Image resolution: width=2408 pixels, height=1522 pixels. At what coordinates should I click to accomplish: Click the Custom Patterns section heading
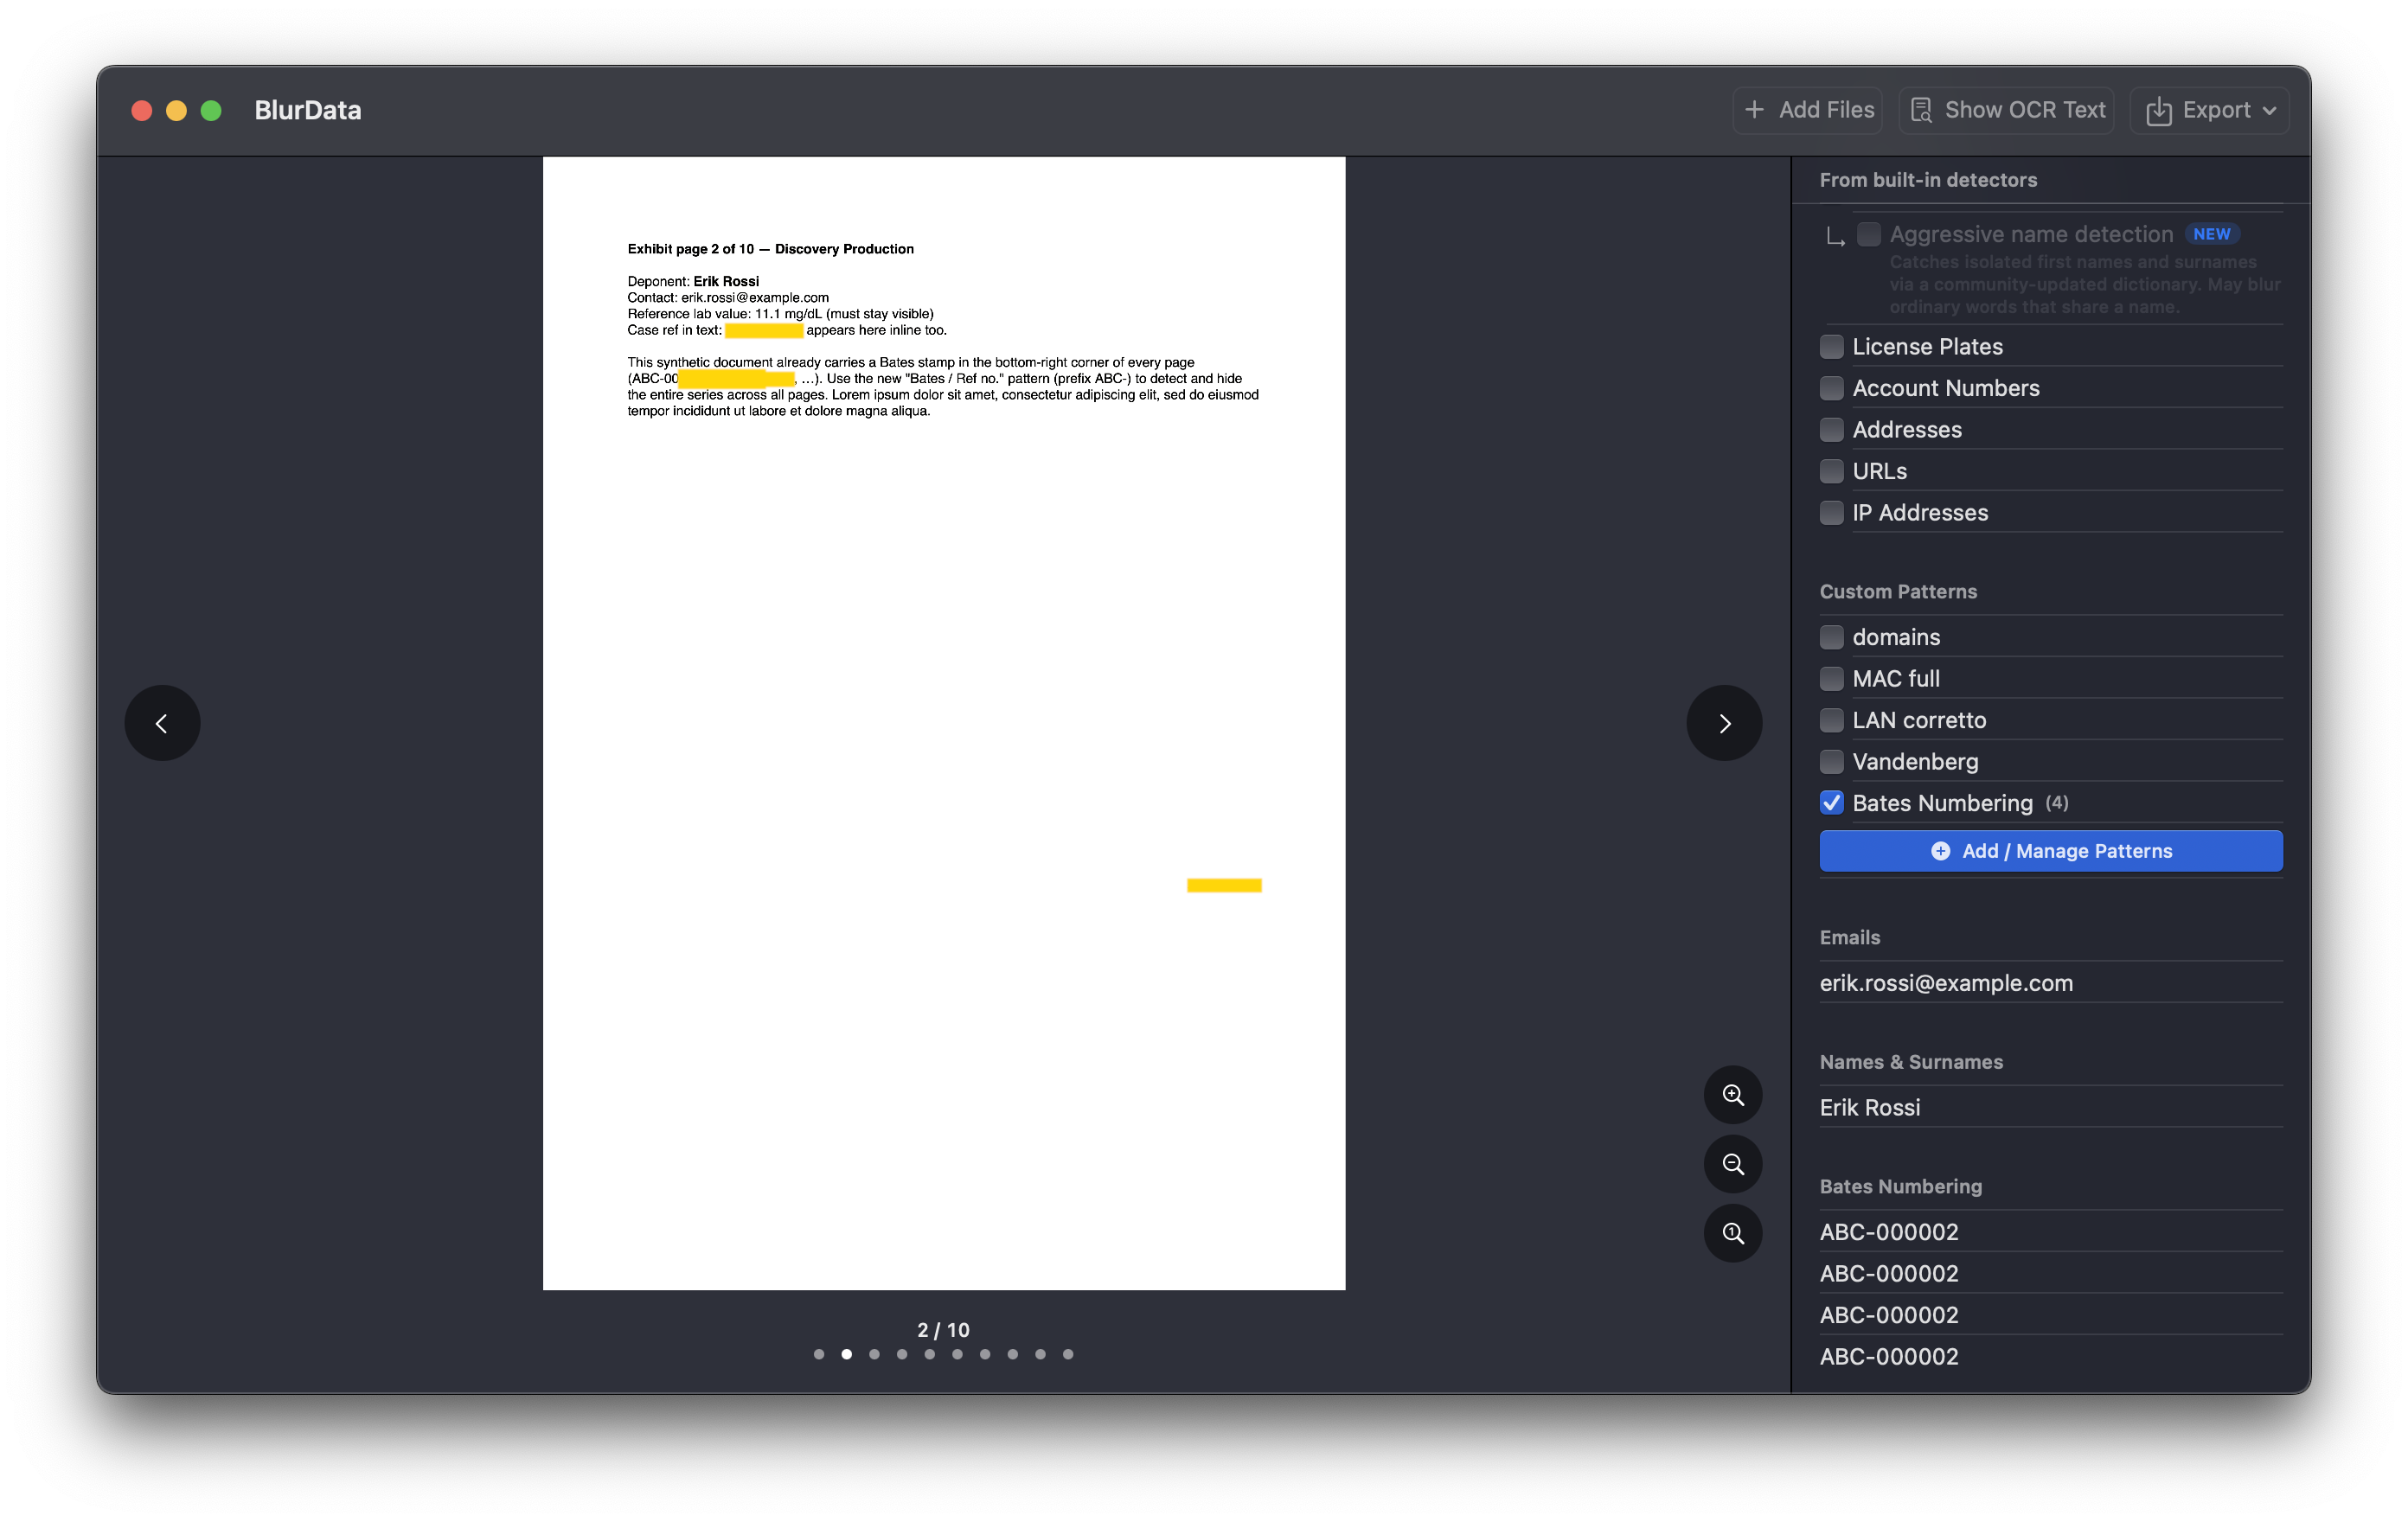[x=1898, y=591]
